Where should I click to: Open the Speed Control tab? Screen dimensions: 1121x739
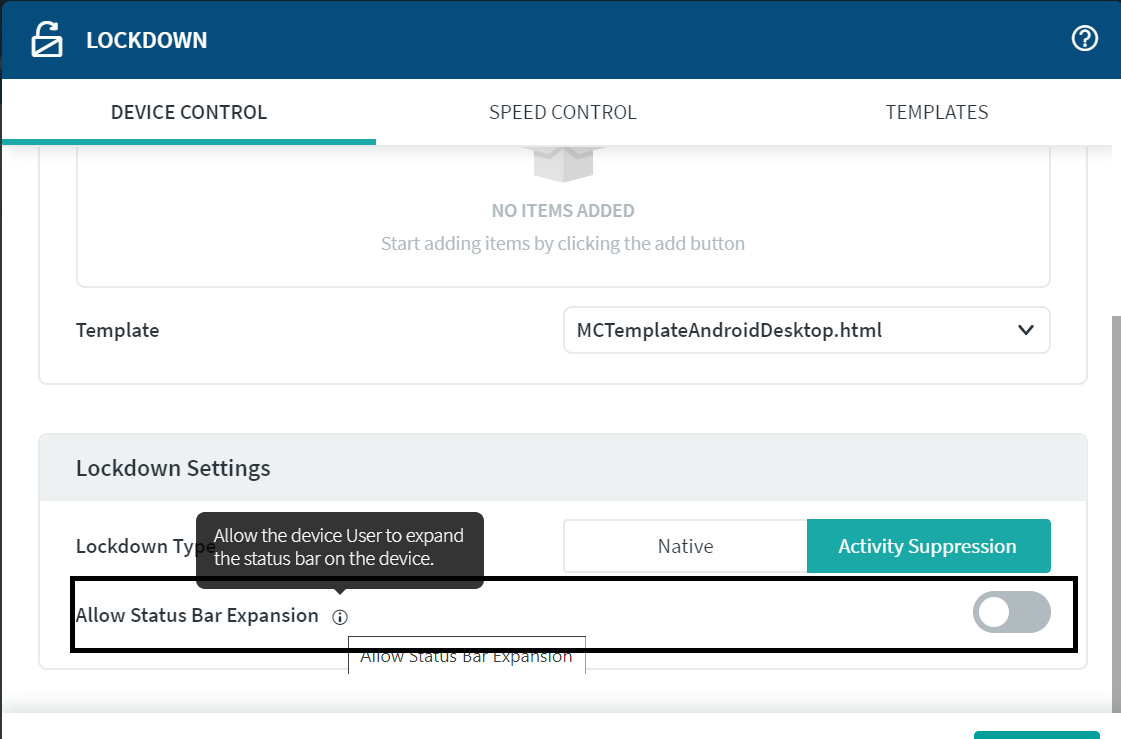562,112
